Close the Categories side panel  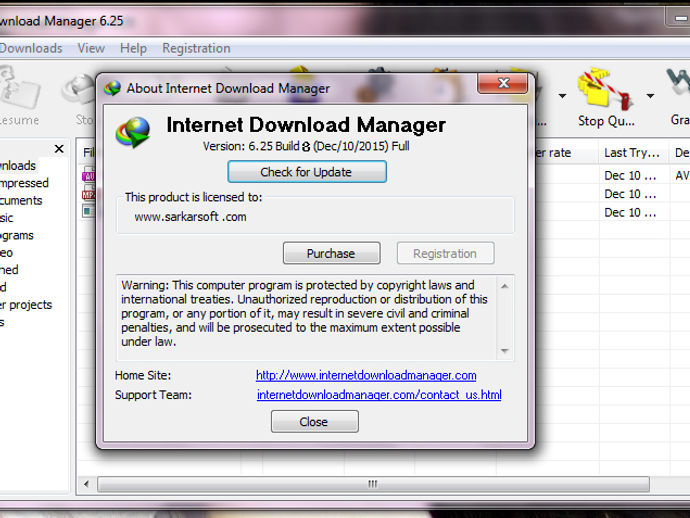(59, 149)
